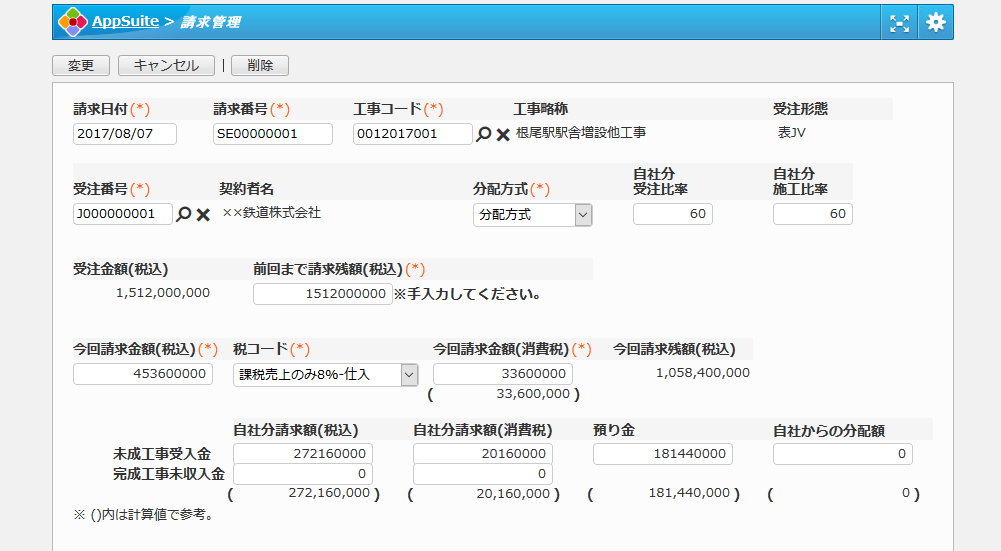Viewport: 1001px width, 551px height.
Task: Clear 受注番号 with the X icon
Action: click(x=203, y=214)
